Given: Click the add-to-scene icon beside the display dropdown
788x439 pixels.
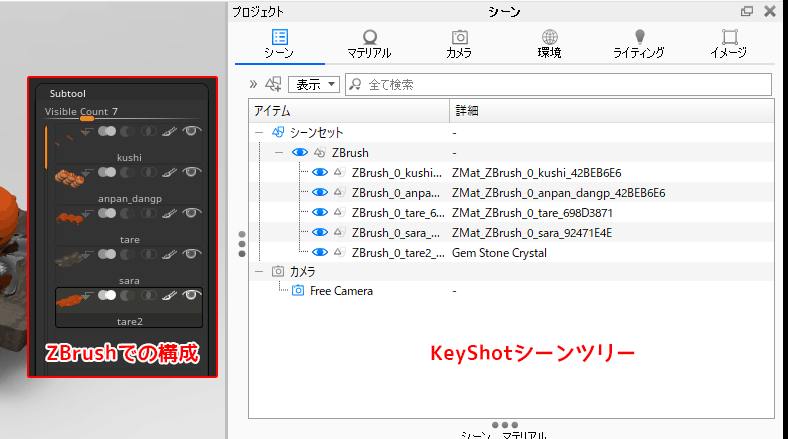Looking at the screenshot, I should point(273,85).
